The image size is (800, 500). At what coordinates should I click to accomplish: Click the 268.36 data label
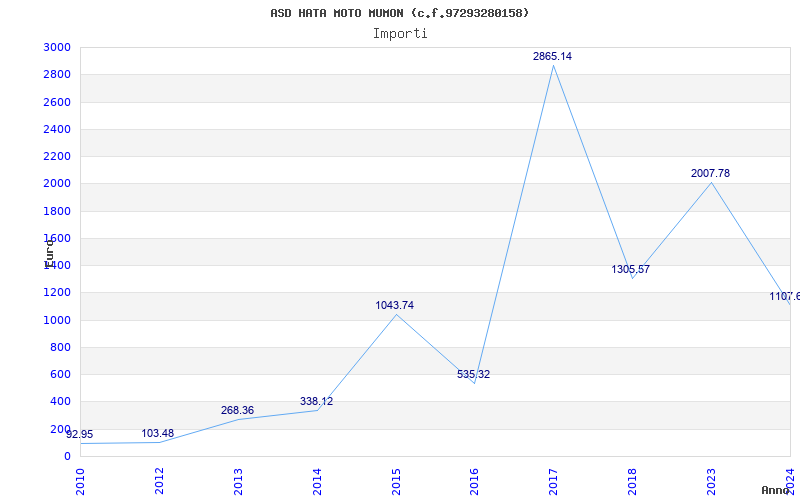[237, 411]
